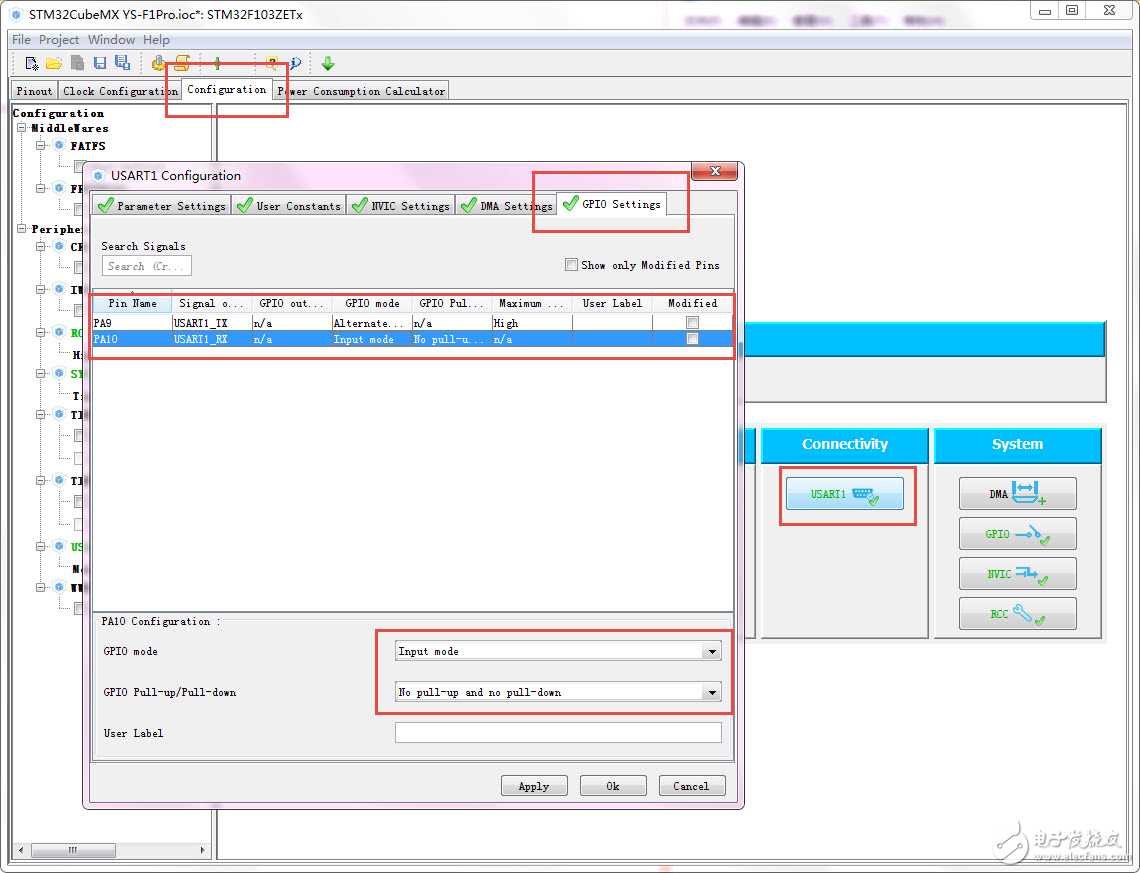Click the Generate Report scroll icon
This screenshot has height=873, width=1140.
[182, 63]
